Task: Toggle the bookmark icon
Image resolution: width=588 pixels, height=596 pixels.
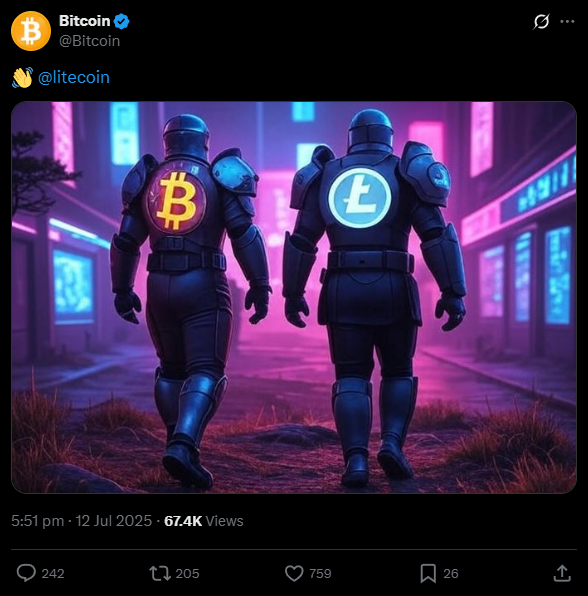Action: click(x=428, y=573)
